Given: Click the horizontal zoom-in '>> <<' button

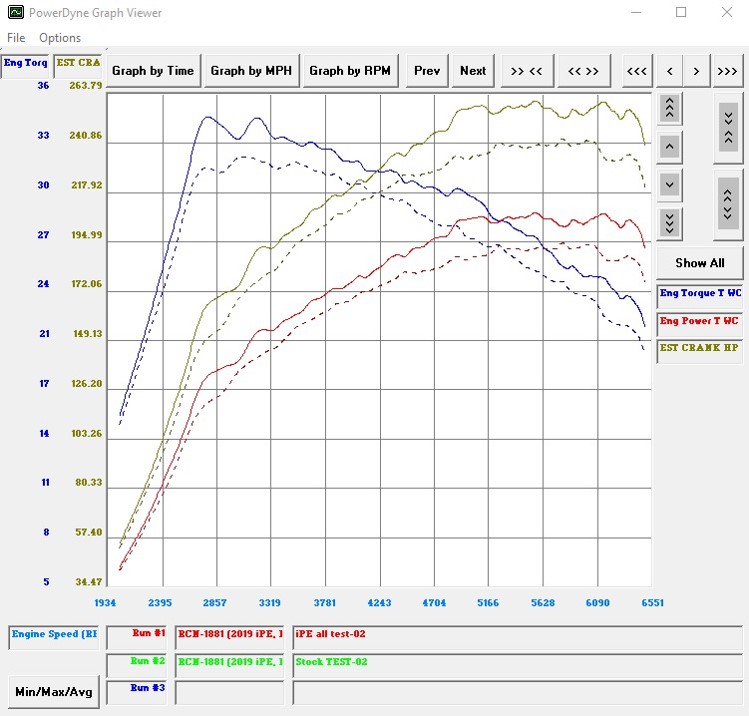Looking at the screenshot, I should pyautogui.click(x=527, y=71).
